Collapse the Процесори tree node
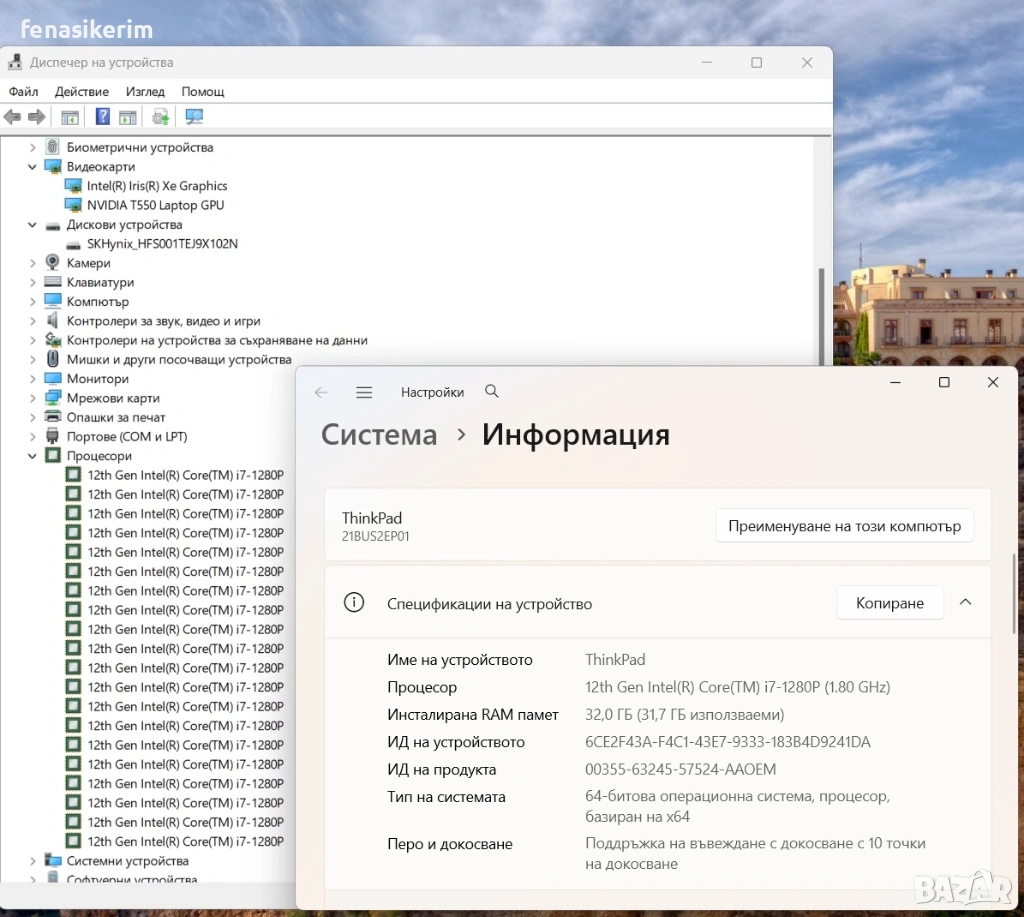This screenshot has width=1024, height=917. point(32,456)
